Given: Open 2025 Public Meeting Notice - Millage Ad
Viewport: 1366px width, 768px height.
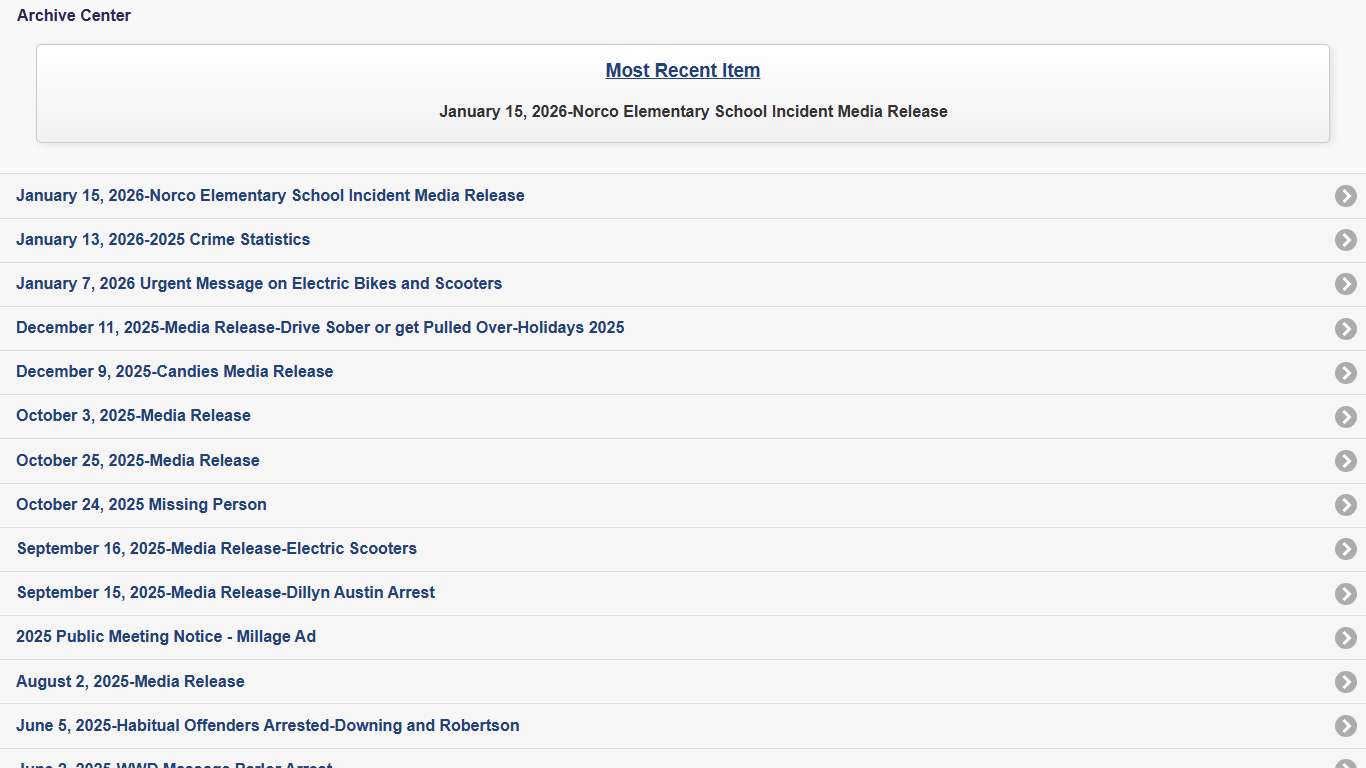Looking at the screenshot, I should (x=166, y=637).
